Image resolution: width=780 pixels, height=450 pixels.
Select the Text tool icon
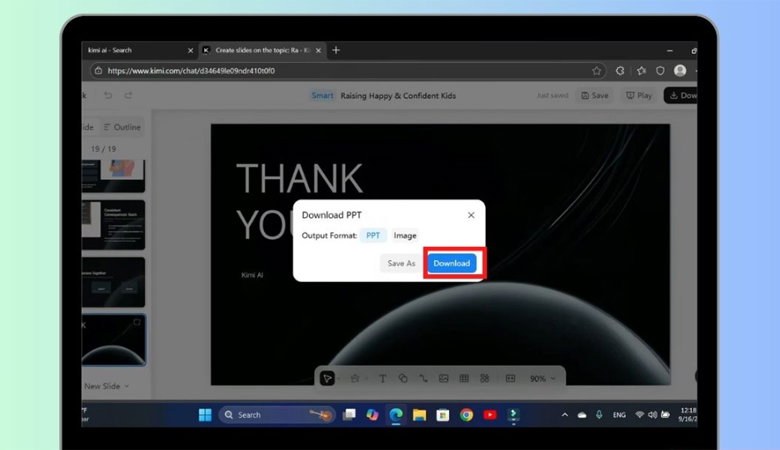tap(383, 378)
